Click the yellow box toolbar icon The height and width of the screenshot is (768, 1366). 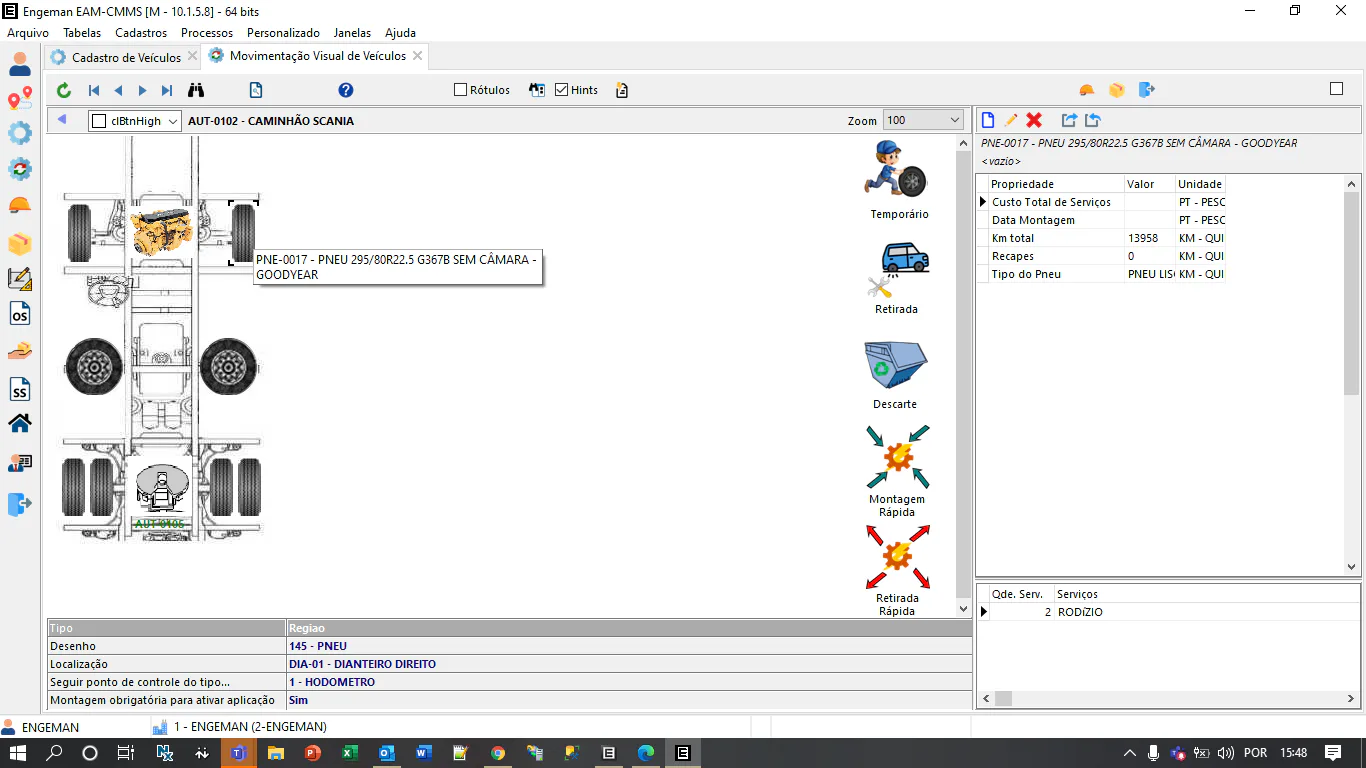click(x=1116, y=90)
